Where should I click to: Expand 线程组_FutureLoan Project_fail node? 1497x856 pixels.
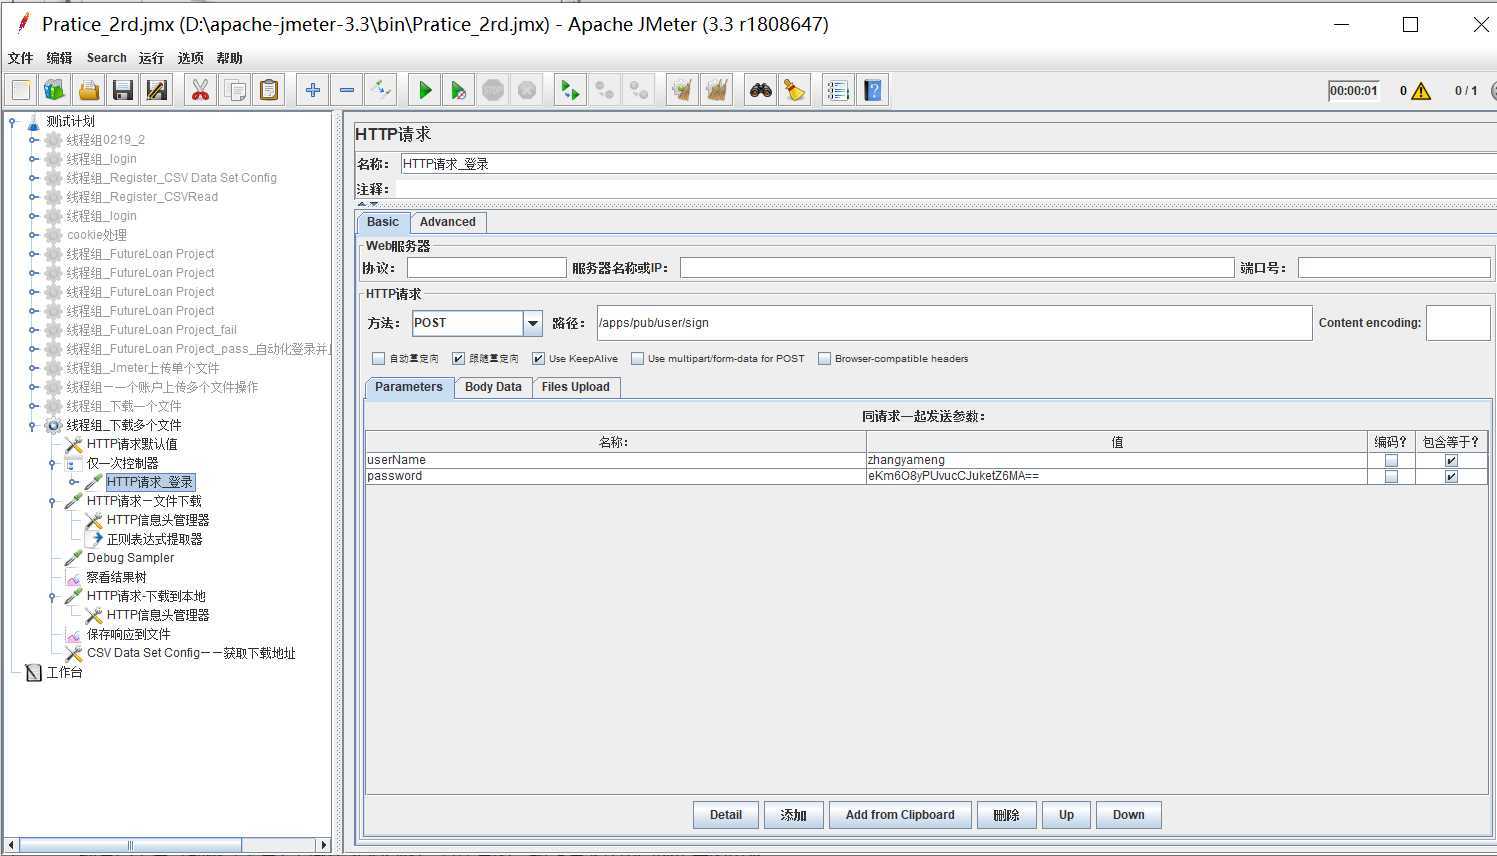(33, 330)
